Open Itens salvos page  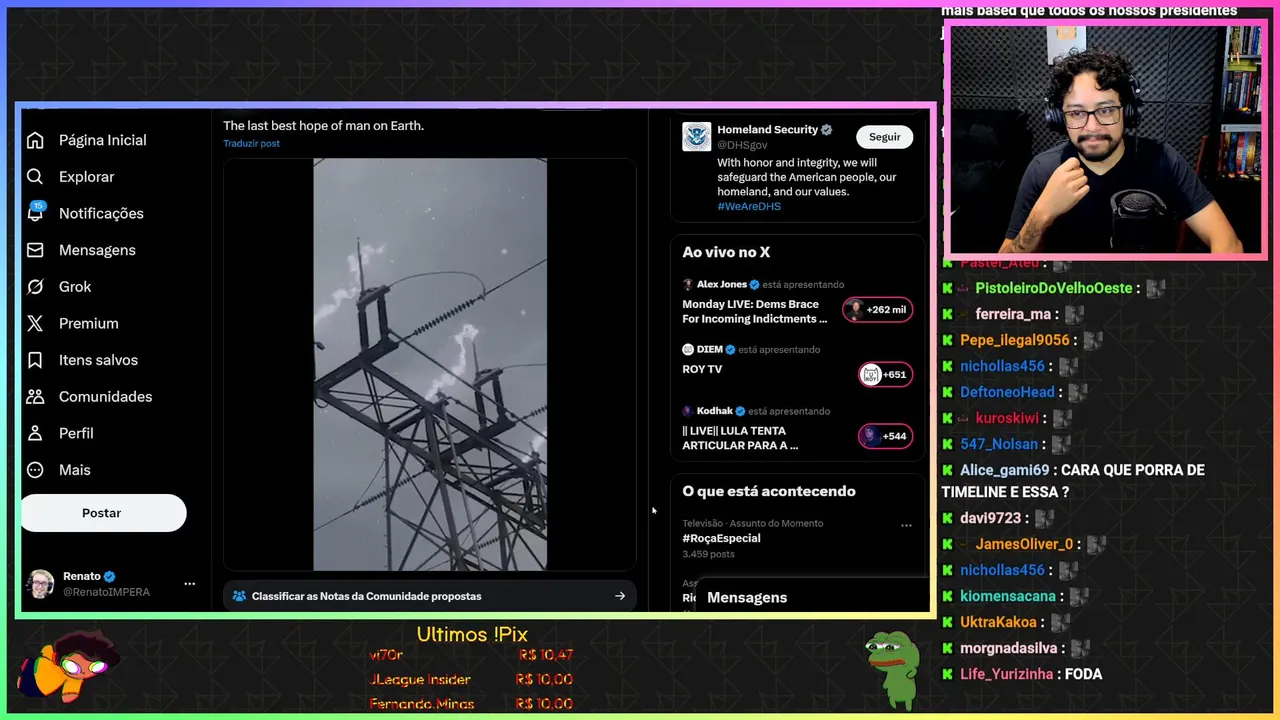[x=98, y=360]
